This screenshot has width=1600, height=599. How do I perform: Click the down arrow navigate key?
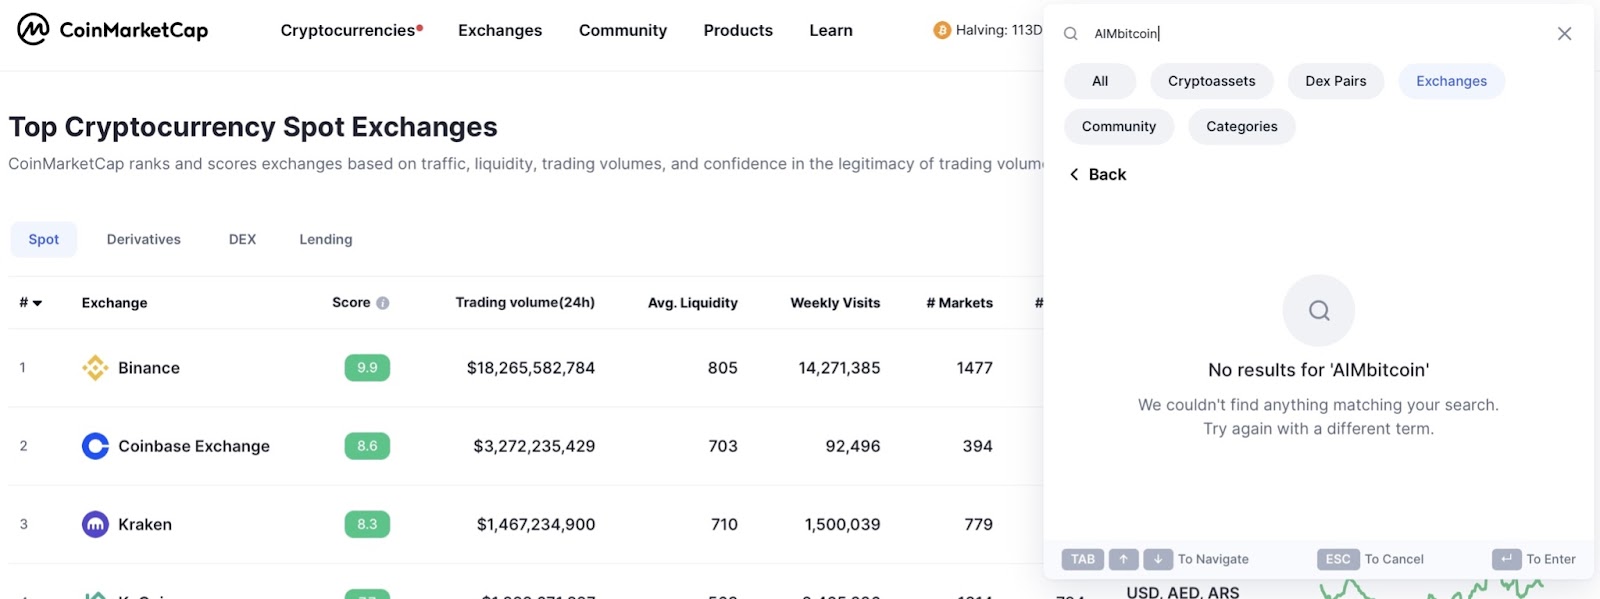1158,559
